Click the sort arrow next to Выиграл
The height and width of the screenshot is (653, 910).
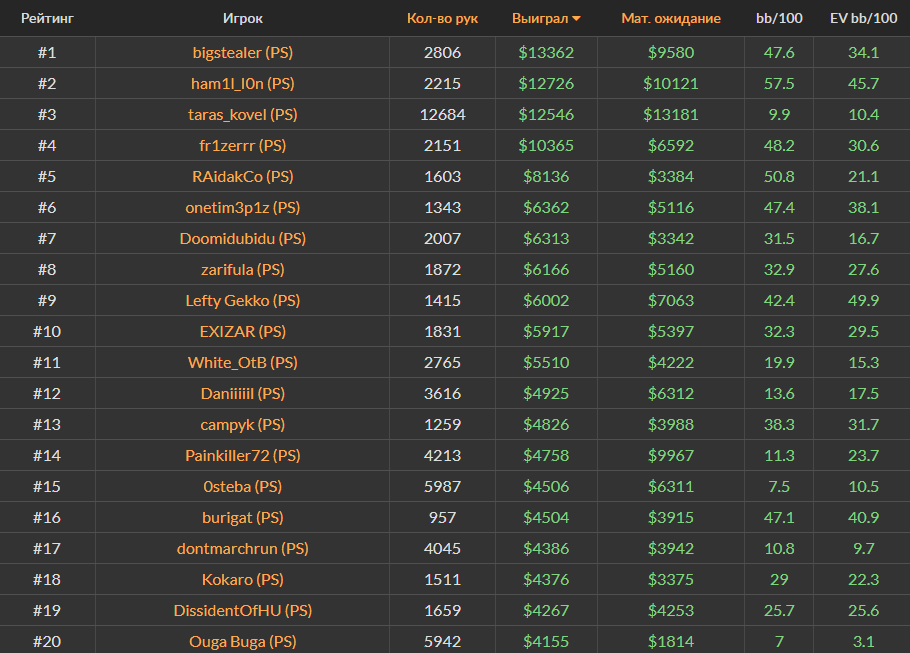click(x=577, y=19)
